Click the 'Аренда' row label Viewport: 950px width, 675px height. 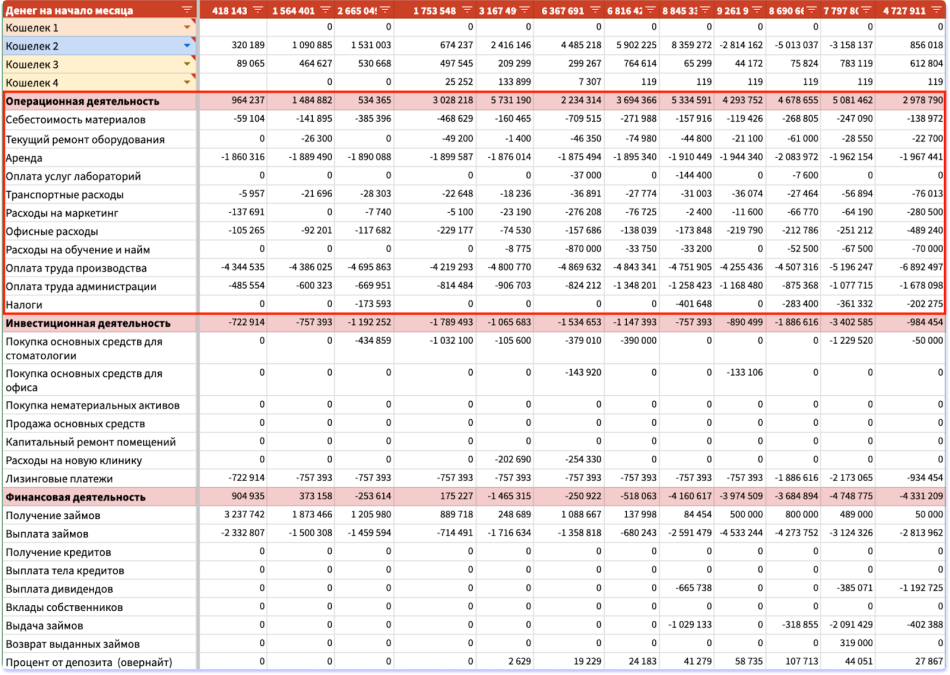point(24,158)
